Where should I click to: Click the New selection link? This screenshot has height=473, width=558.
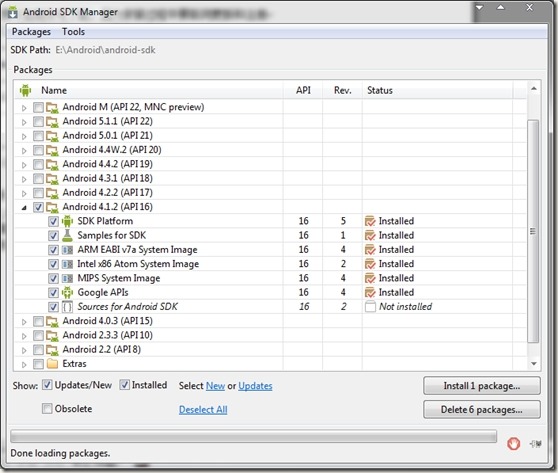coord(215,386)
